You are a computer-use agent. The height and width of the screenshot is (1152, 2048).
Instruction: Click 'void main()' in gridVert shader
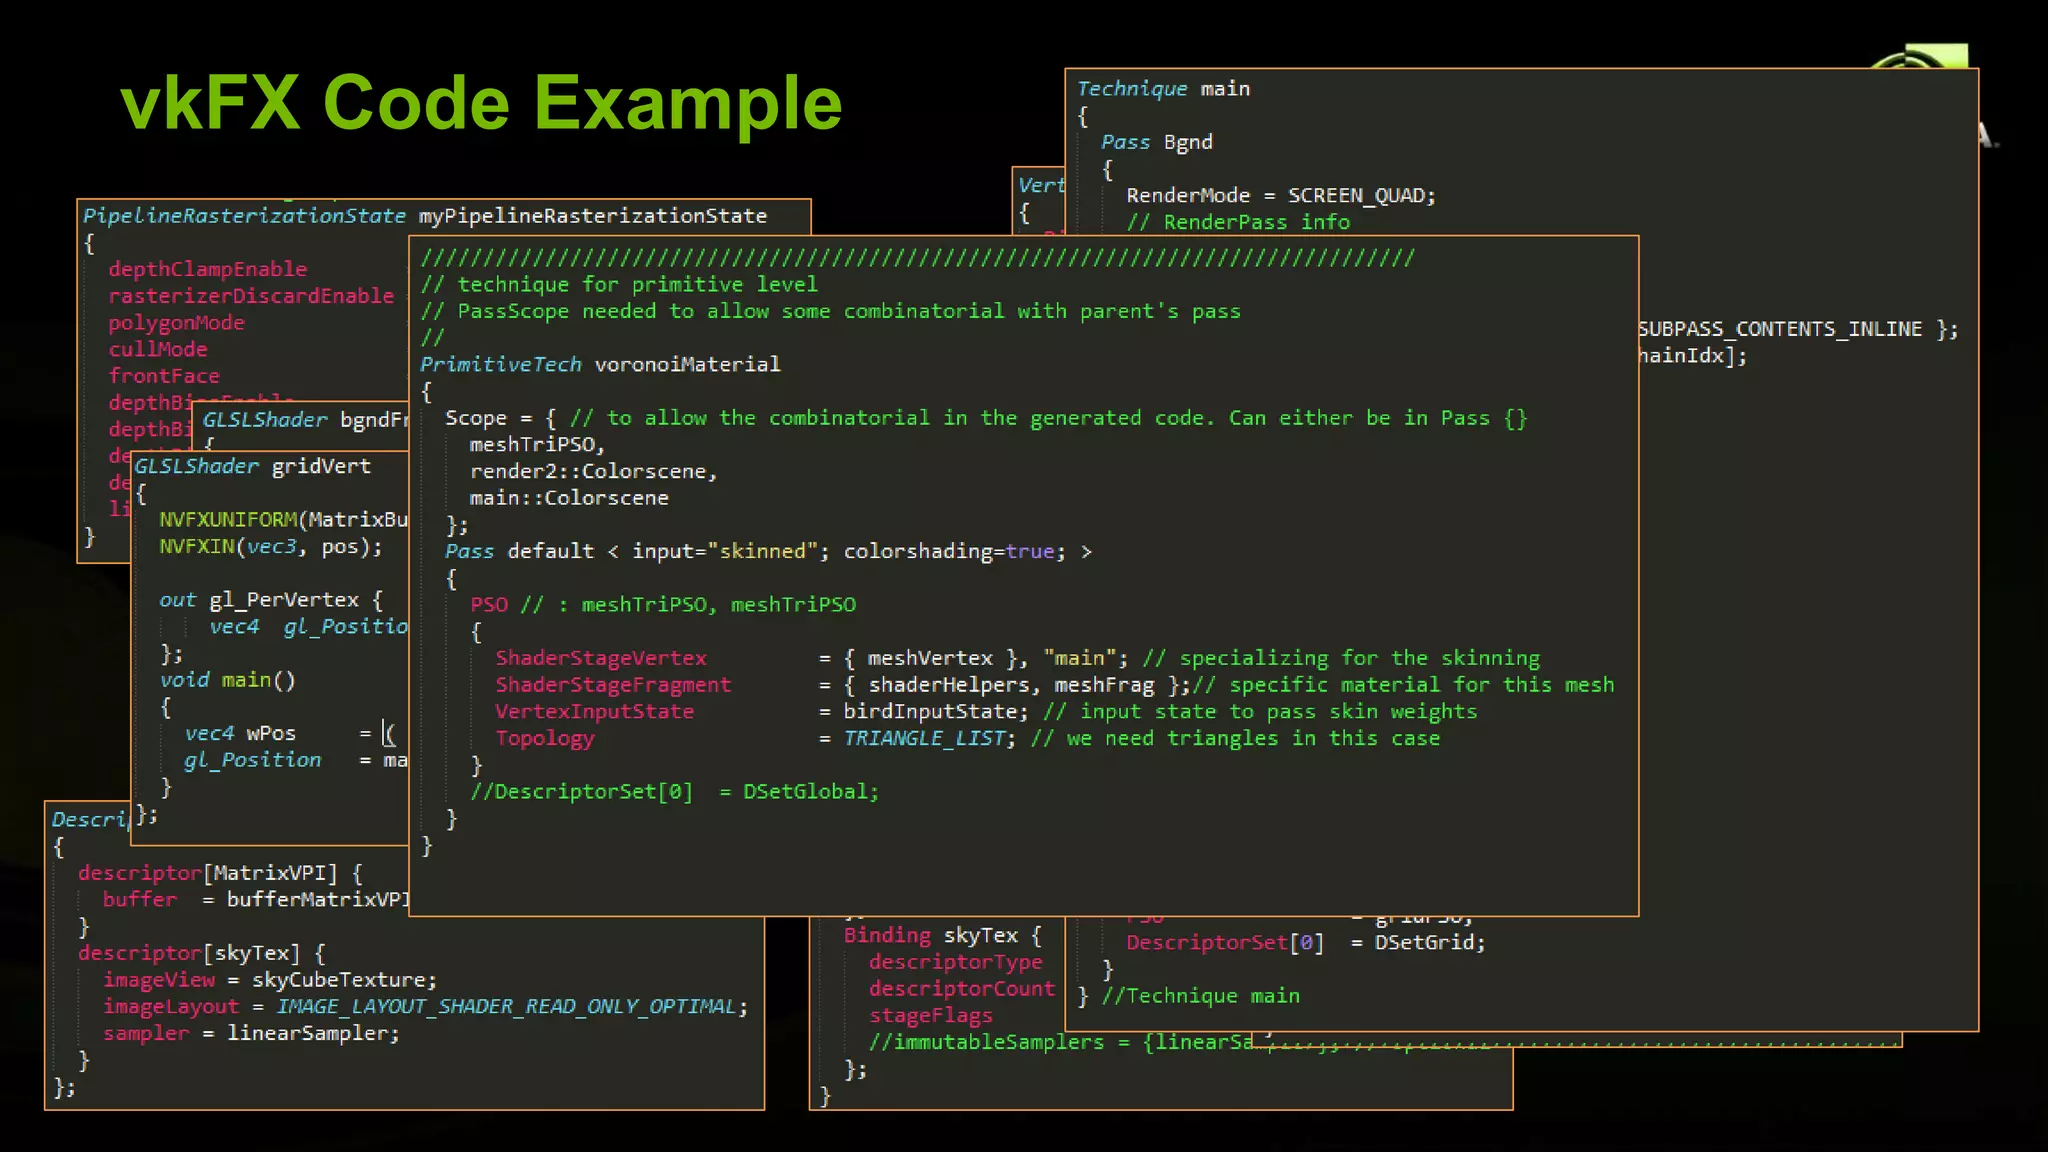(x=227, y=680)
